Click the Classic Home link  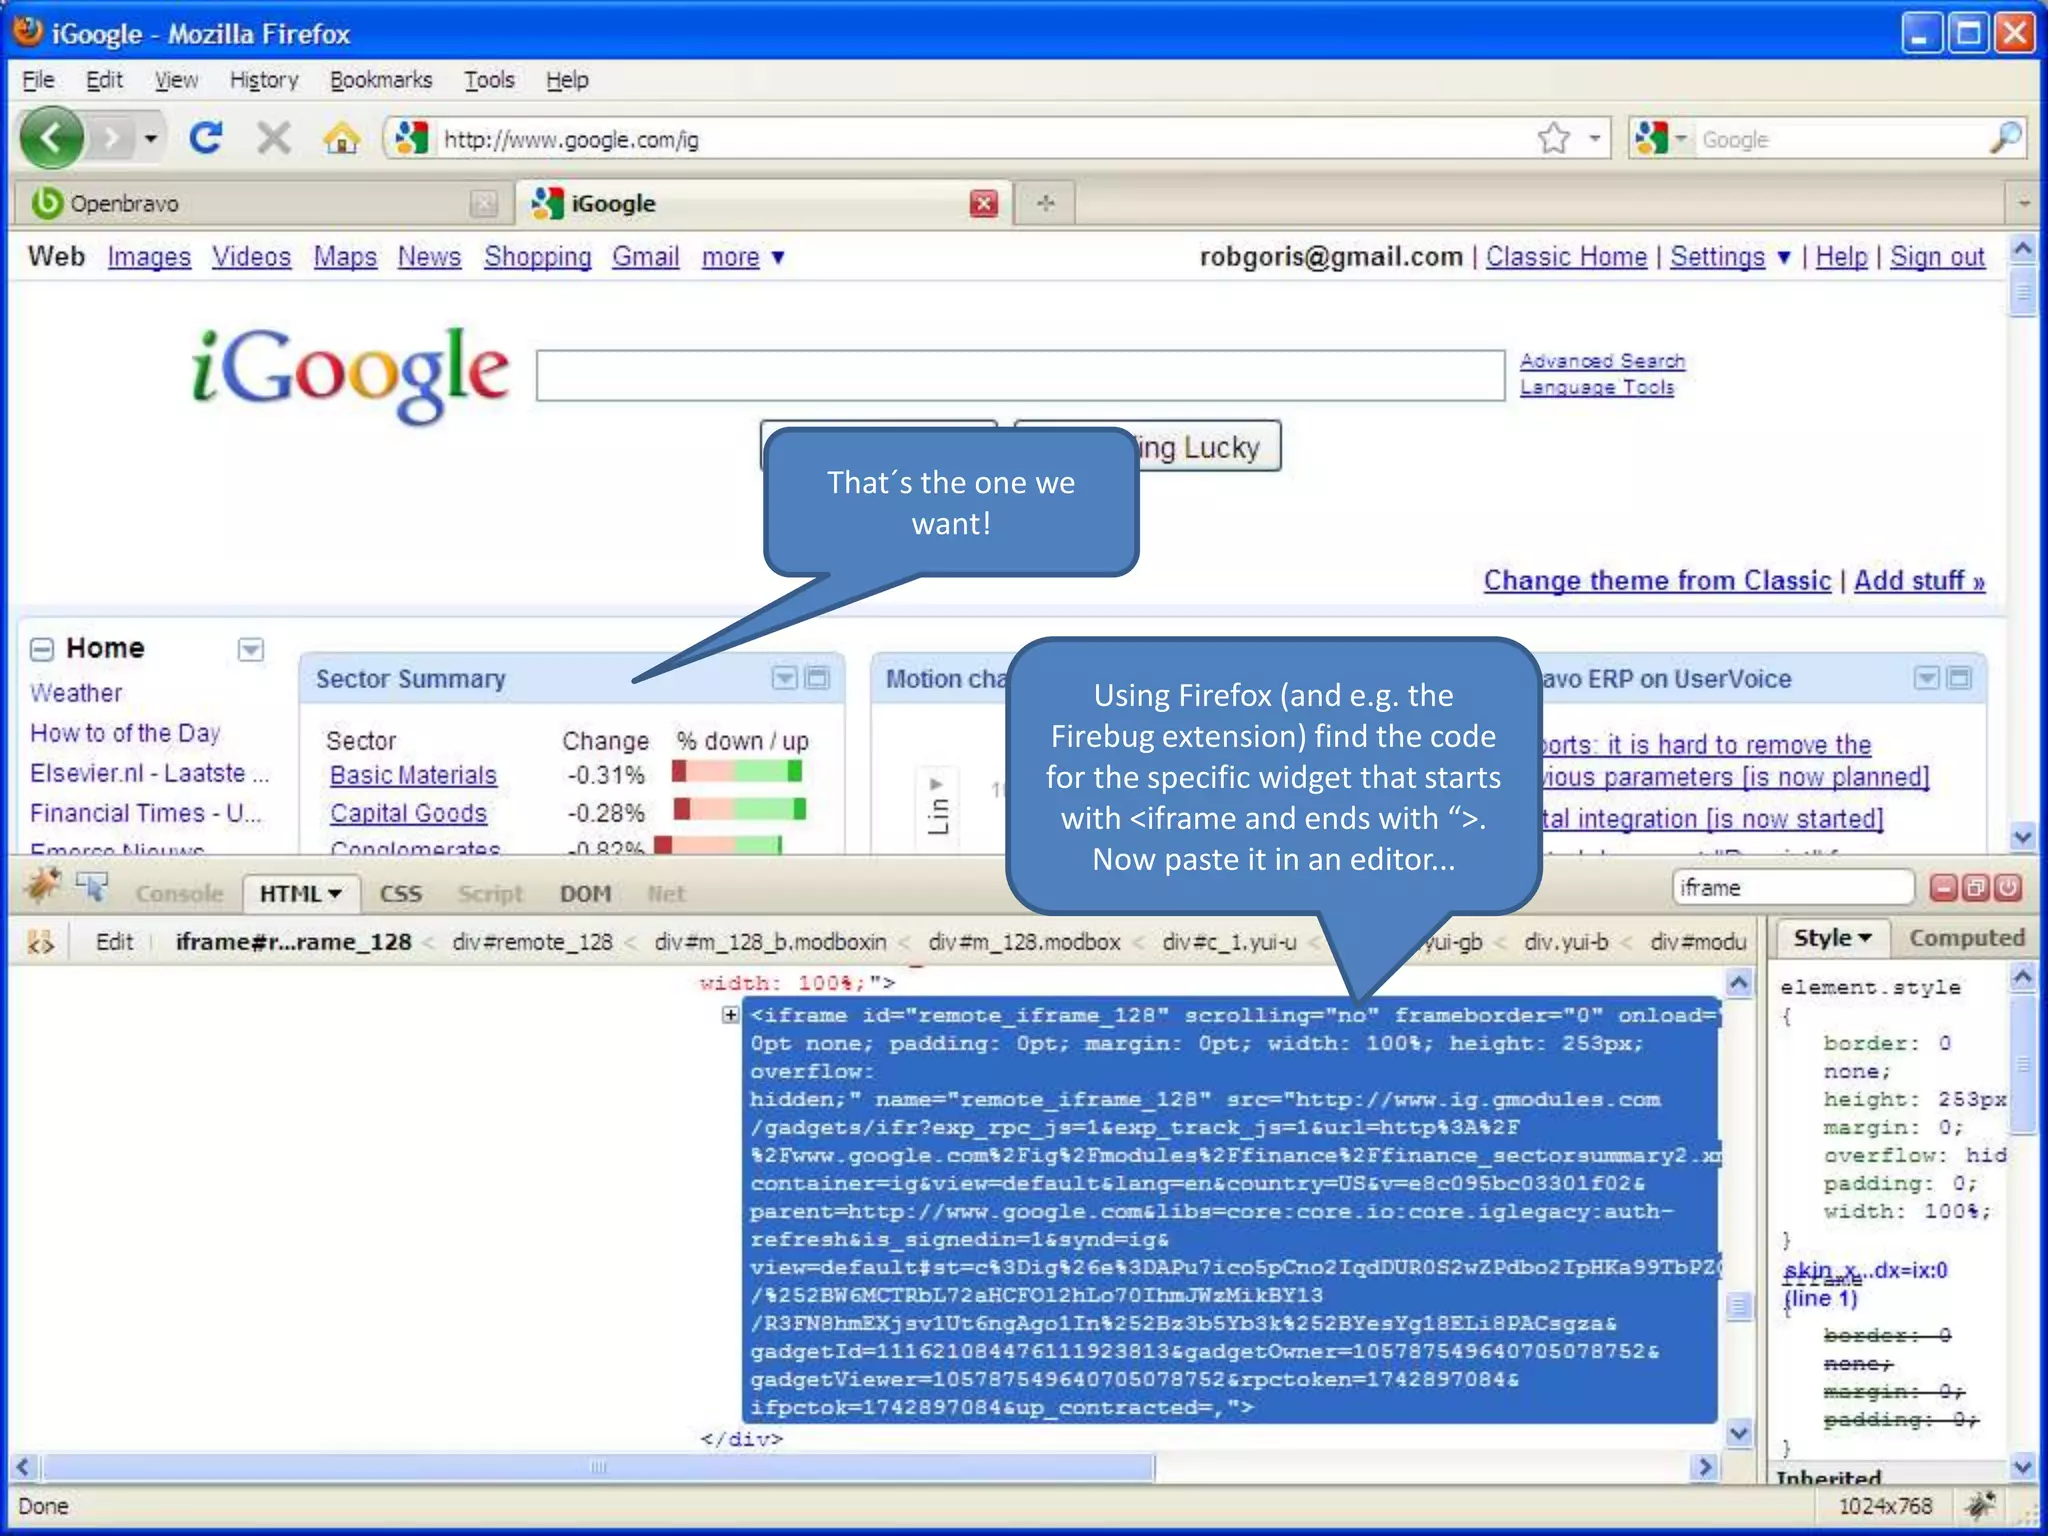[1566, 257]
